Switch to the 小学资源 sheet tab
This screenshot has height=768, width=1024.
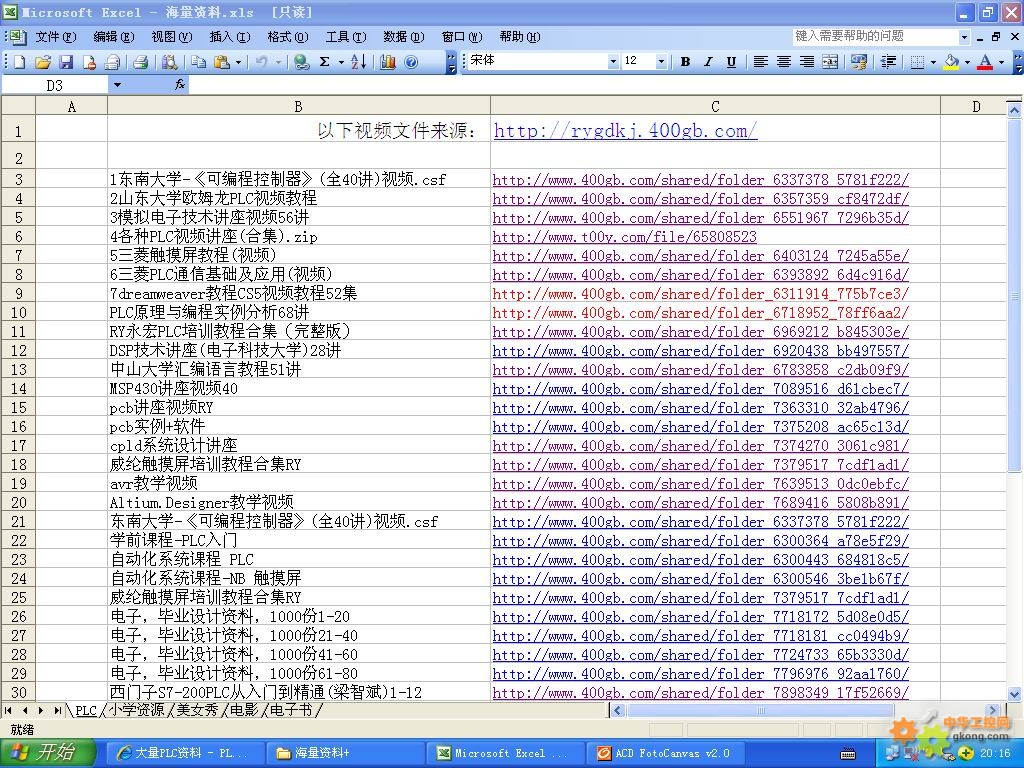136,710
